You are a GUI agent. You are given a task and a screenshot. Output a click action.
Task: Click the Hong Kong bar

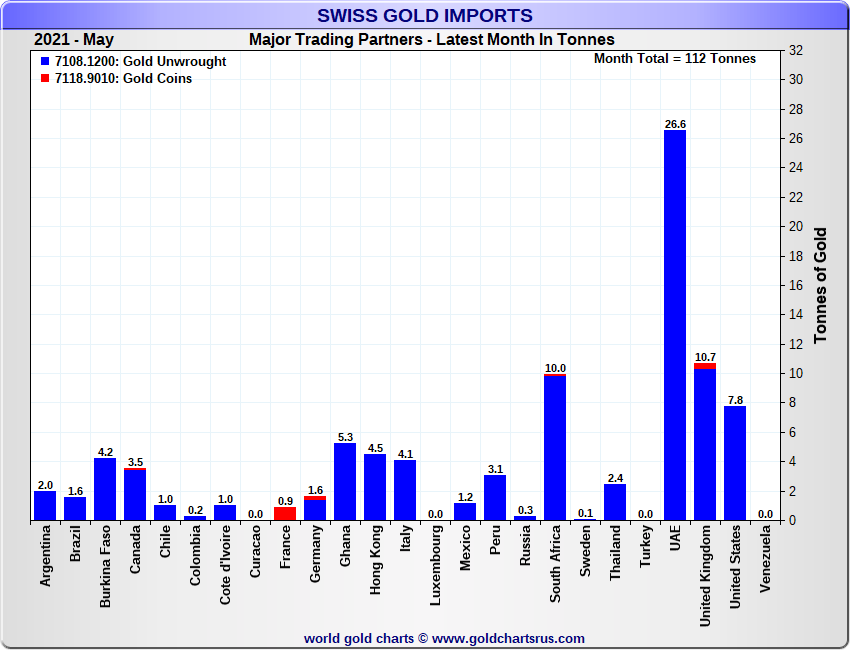[375, 487]
